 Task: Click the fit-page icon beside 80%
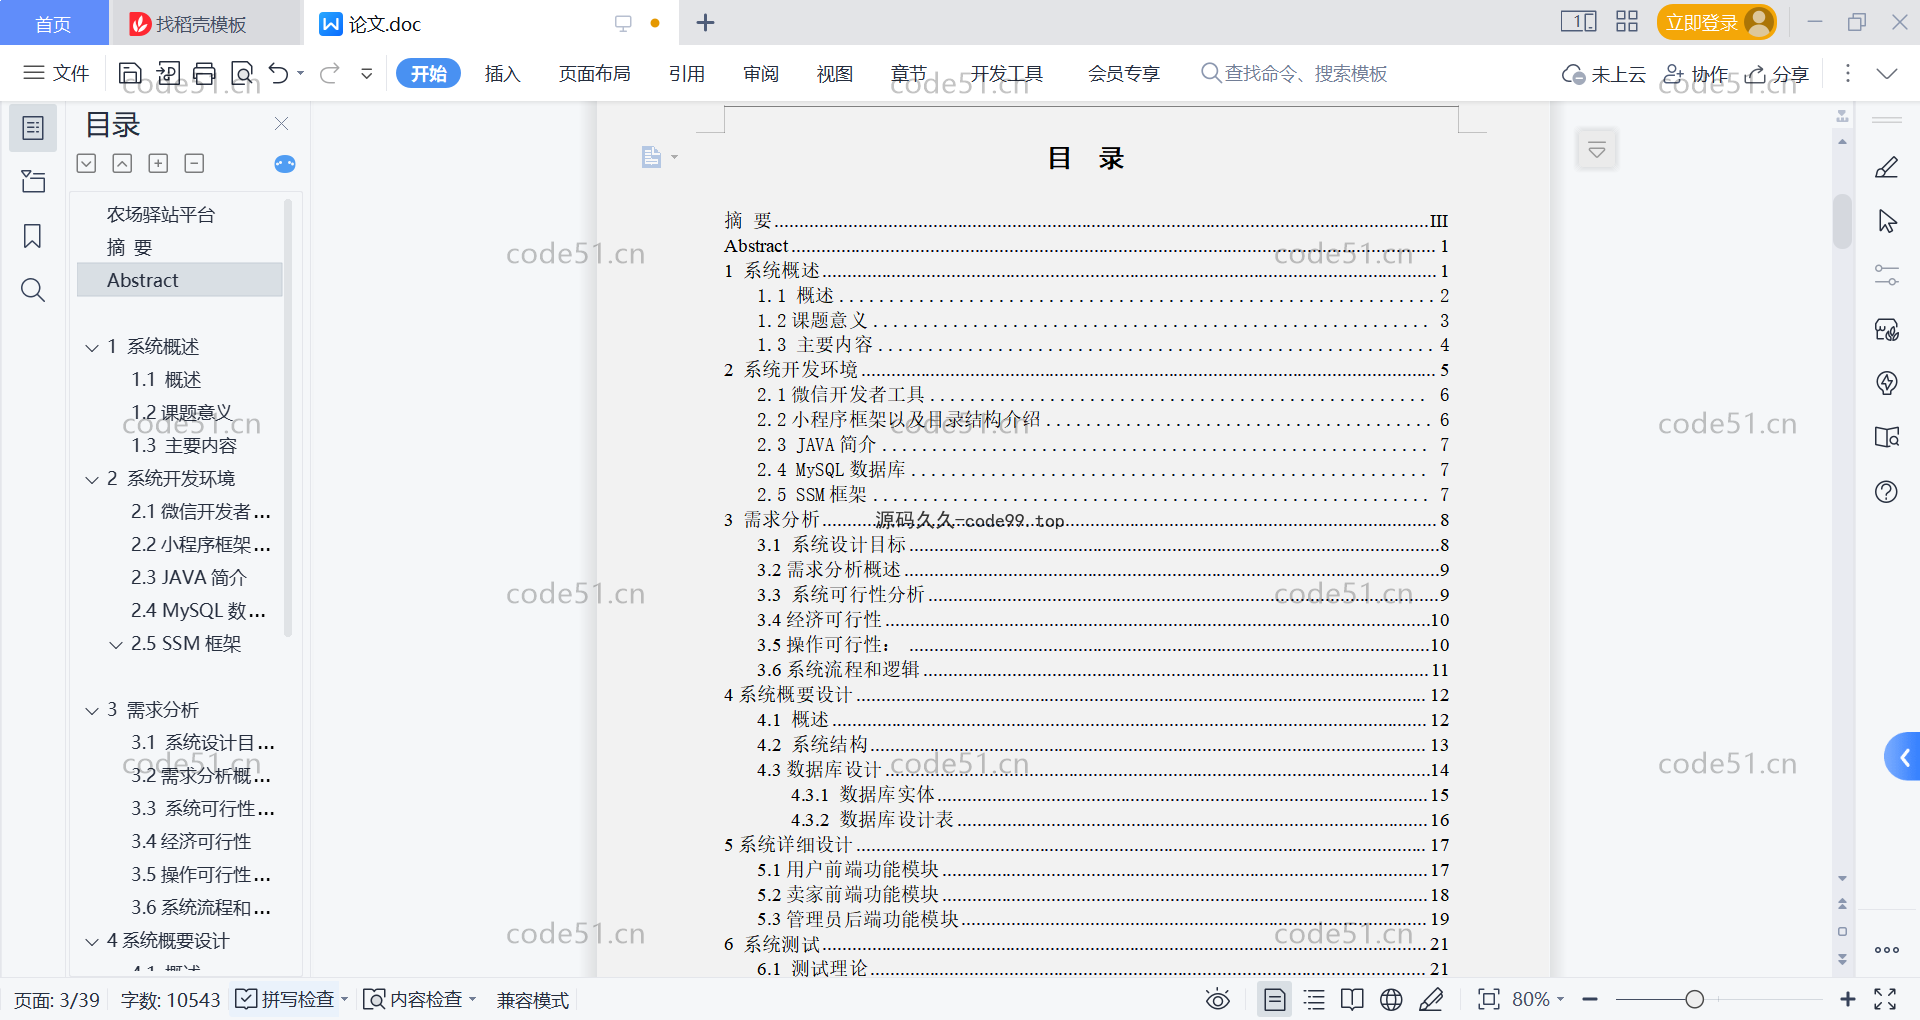[1489, 999]
